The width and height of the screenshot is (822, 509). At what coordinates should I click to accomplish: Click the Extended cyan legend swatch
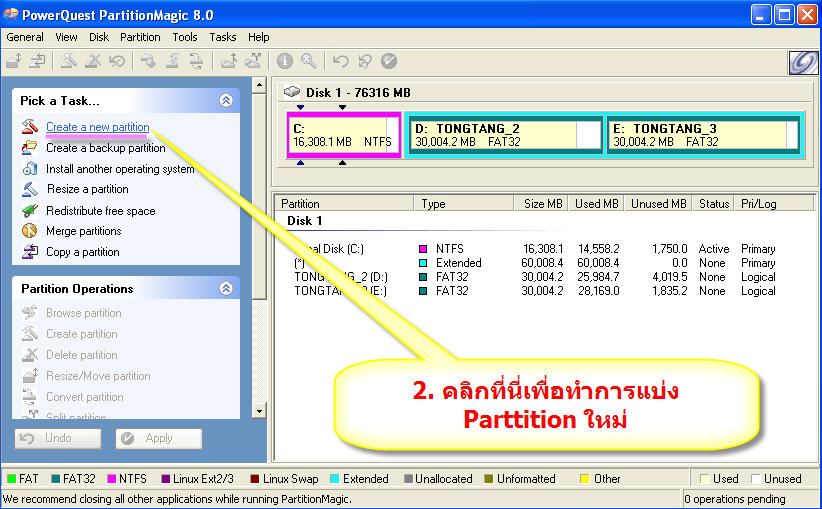[334, 479]
